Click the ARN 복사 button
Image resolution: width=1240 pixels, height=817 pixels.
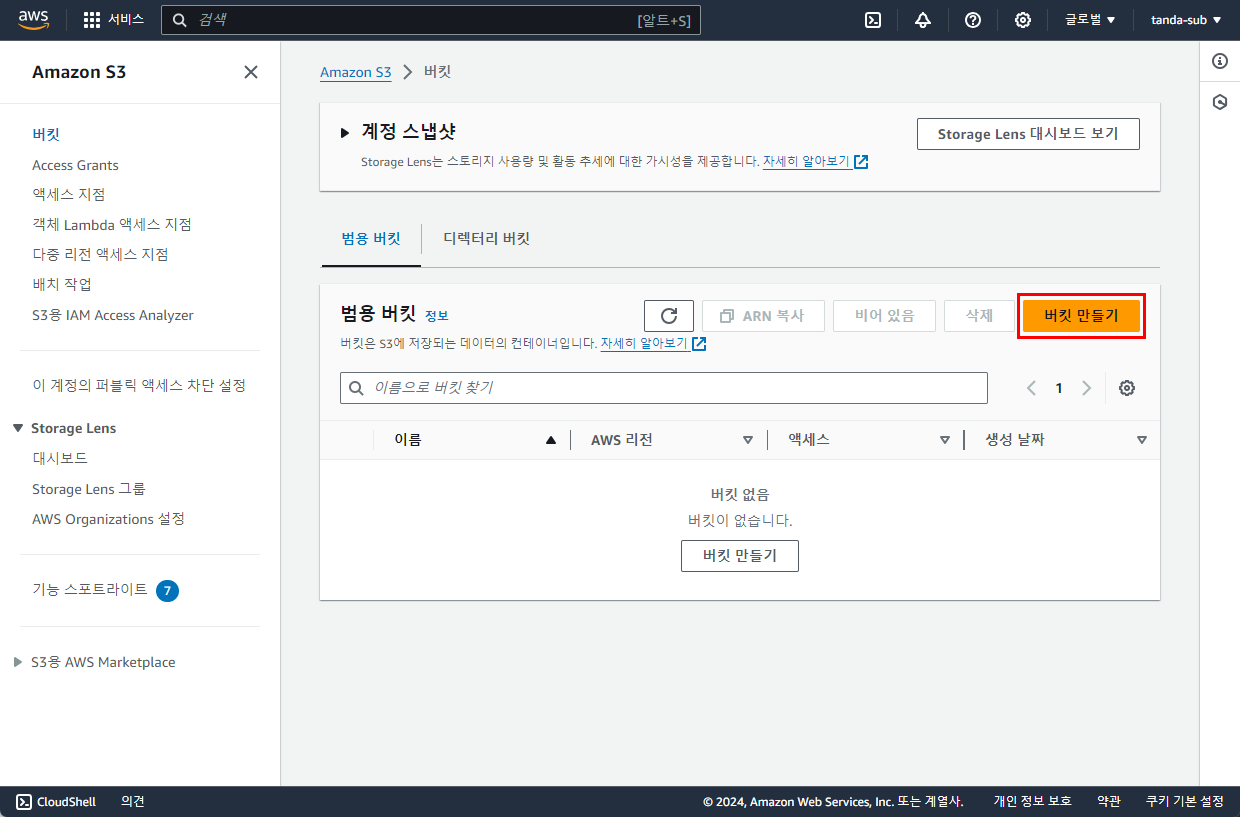point(763,316)
